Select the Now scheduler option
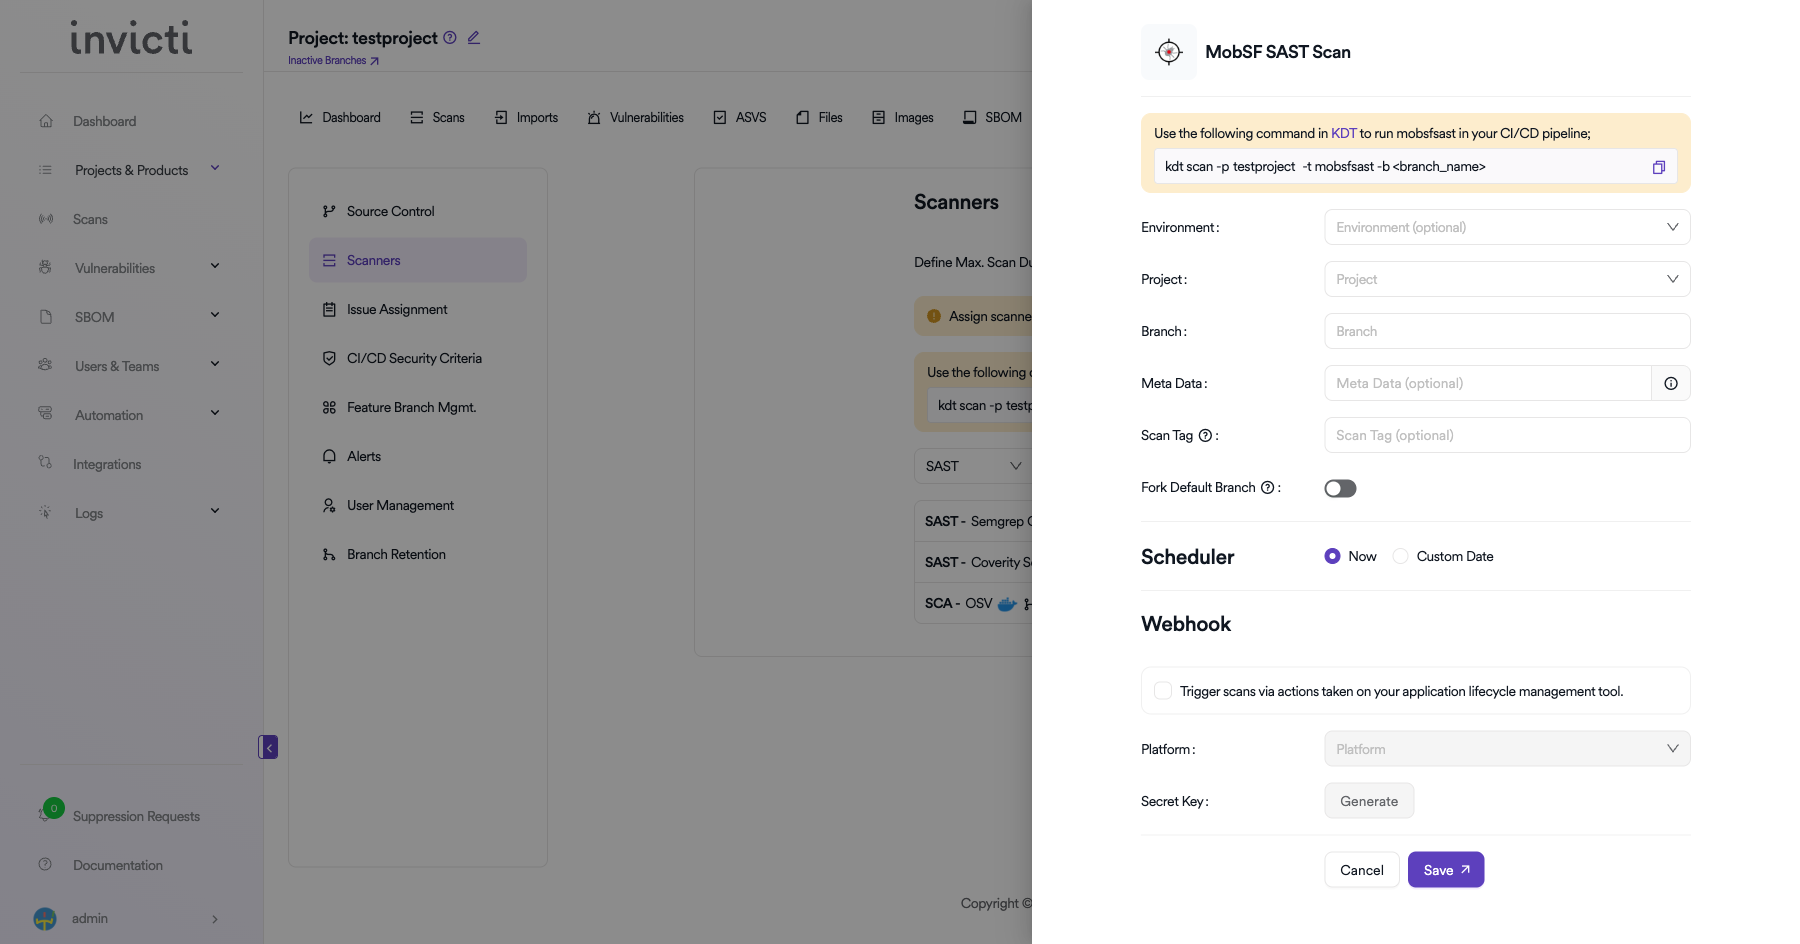Viewport: 1800px width, 944px height. [x=1332, y=556]
